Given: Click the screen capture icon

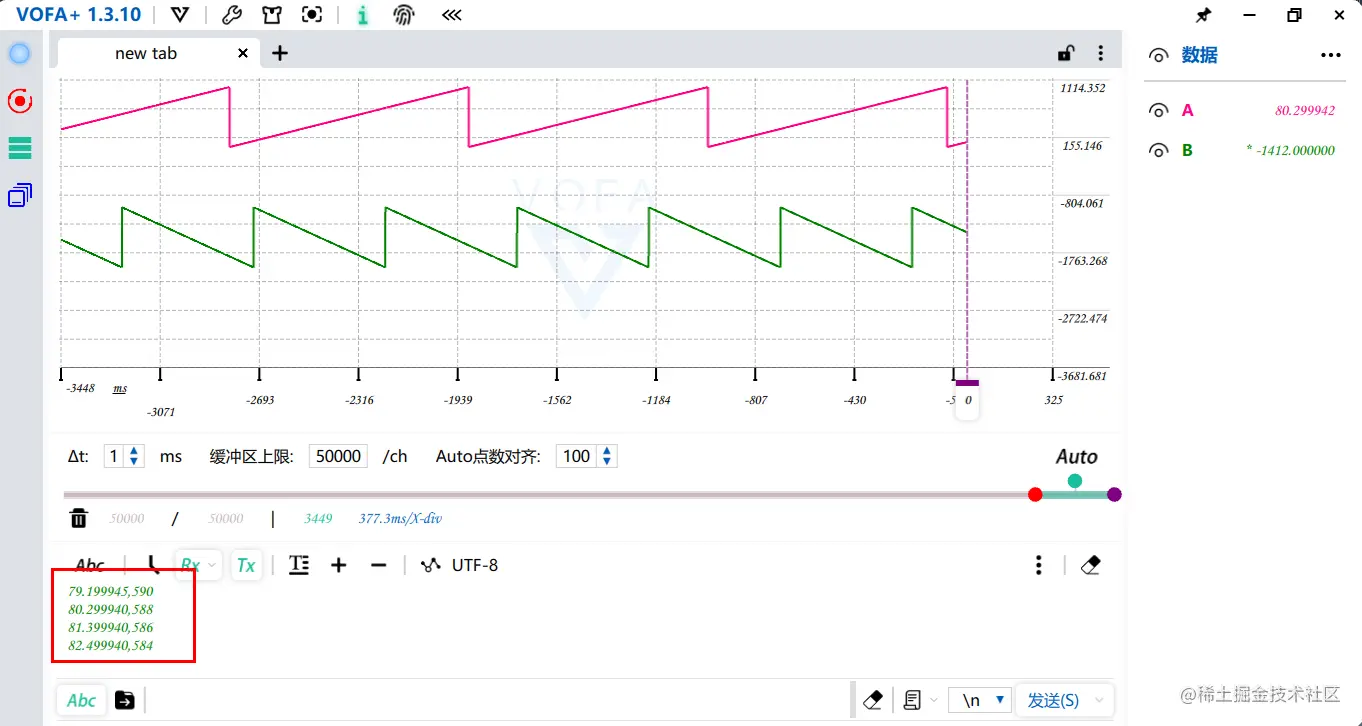Looking at the screenshot, I should (x=312, y=15).
